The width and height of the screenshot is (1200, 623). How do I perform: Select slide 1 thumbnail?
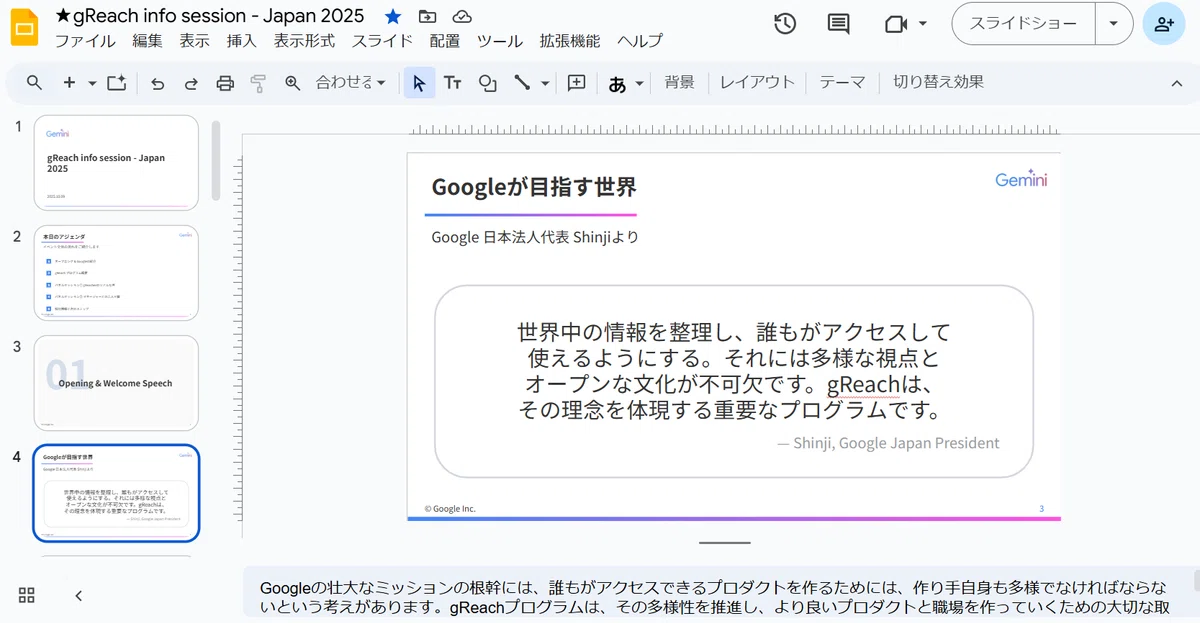[x=116, y=162]
